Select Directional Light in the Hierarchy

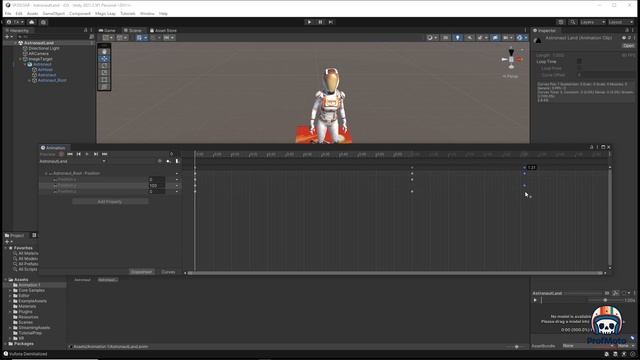[44, 48]
